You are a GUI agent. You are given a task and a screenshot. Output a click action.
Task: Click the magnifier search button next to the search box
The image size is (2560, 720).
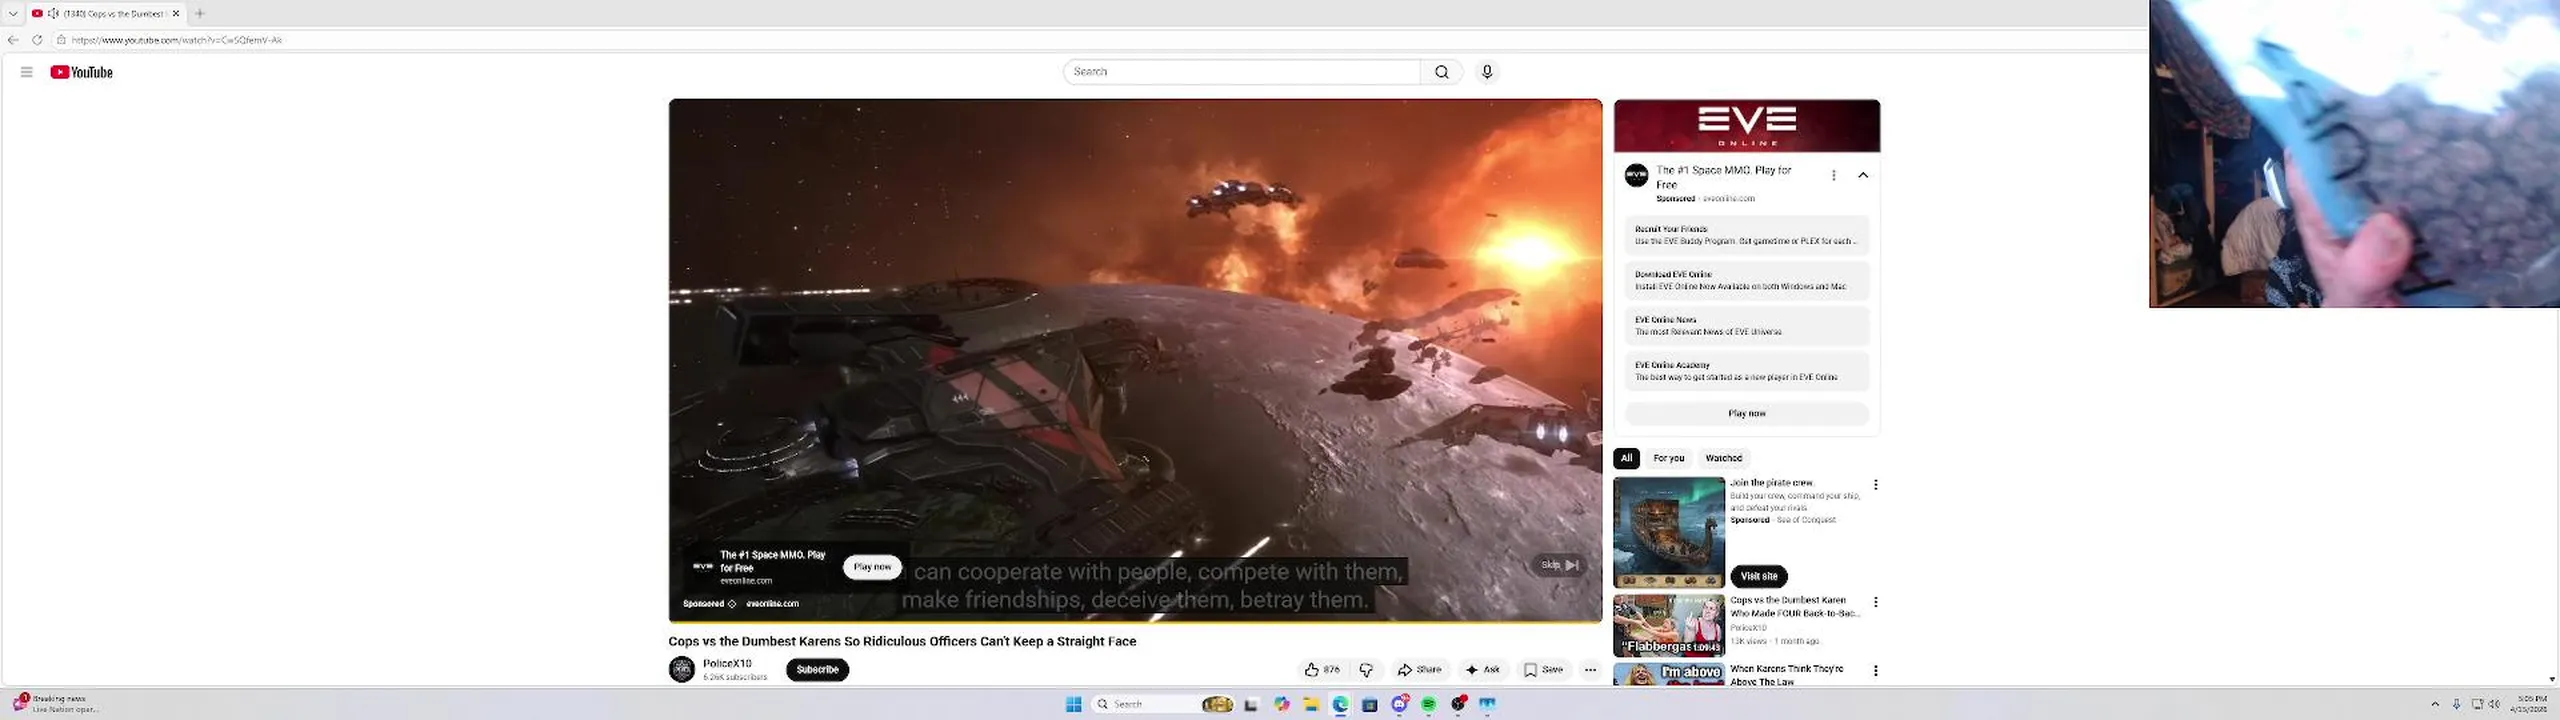1441,72
